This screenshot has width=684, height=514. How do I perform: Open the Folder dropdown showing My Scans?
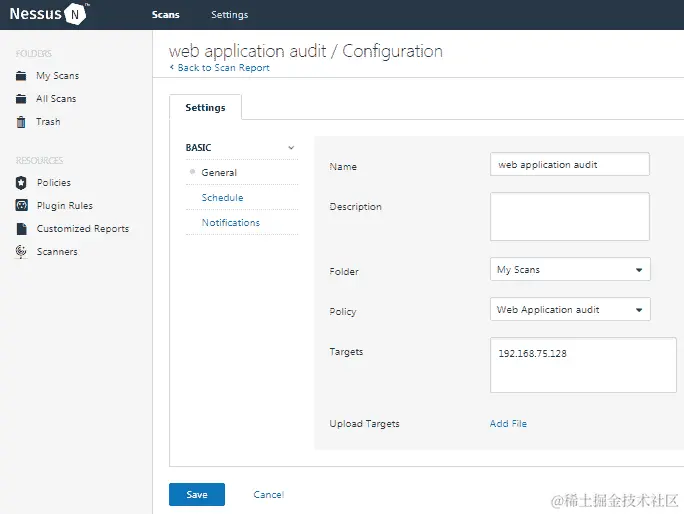tap(570, 269)
